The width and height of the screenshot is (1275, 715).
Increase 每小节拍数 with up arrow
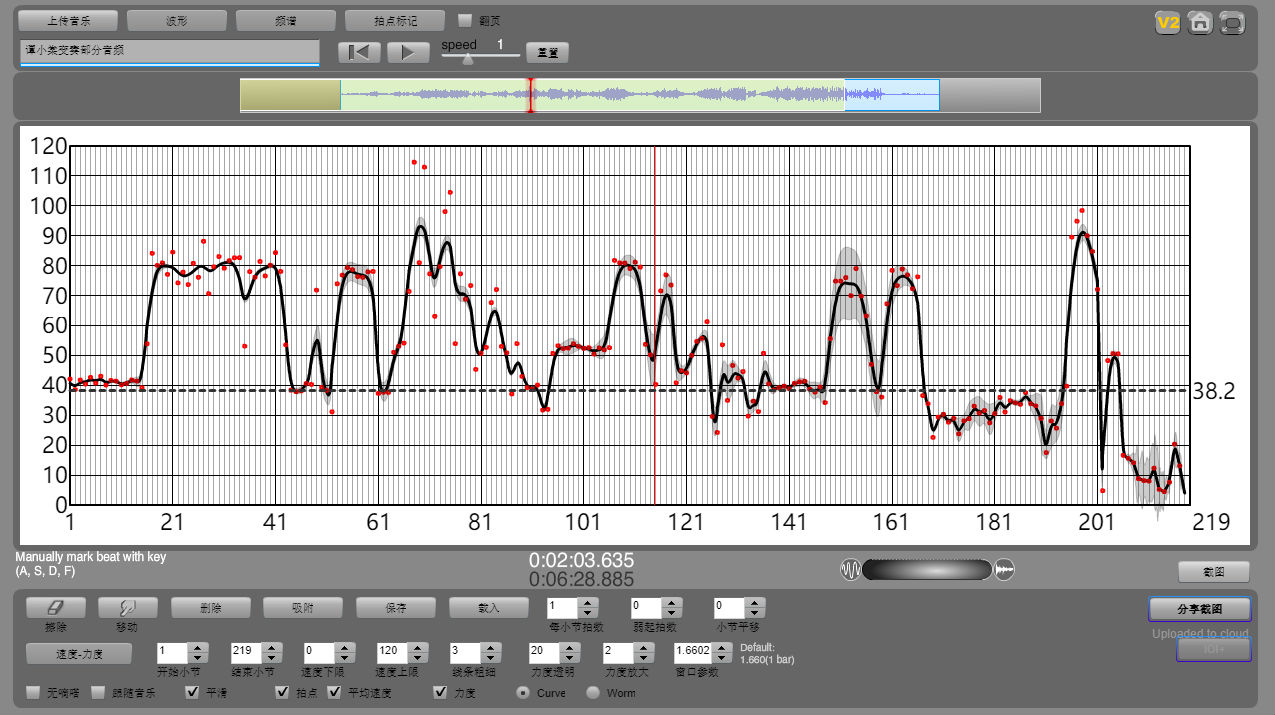coord(587,602)
